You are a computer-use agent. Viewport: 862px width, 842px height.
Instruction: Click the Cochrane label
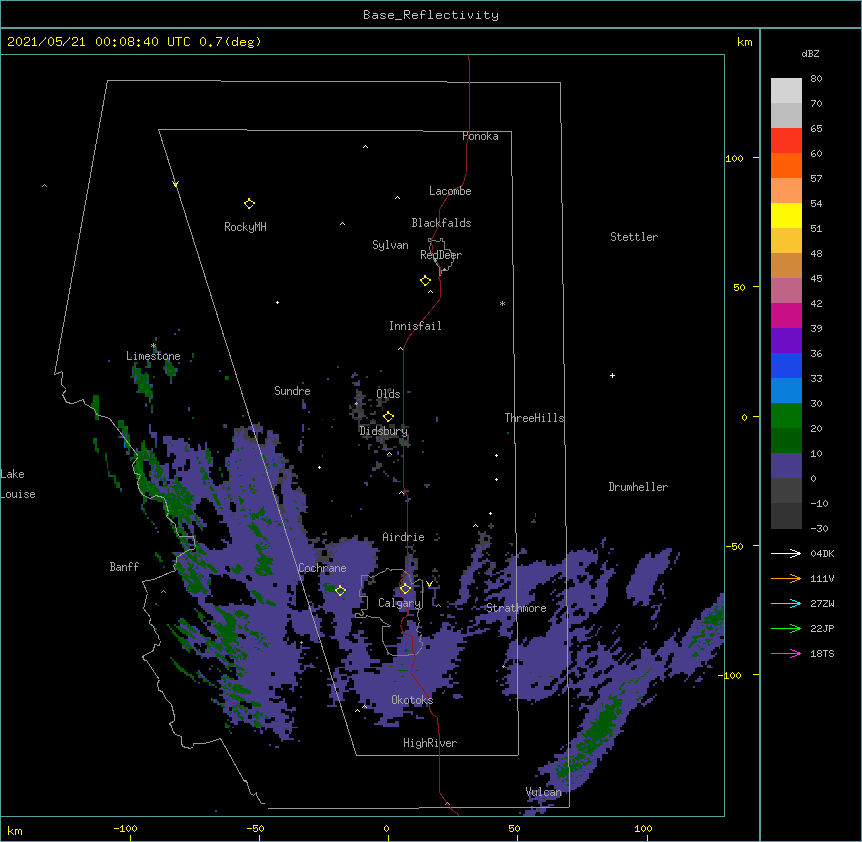(x=322, y=568)
